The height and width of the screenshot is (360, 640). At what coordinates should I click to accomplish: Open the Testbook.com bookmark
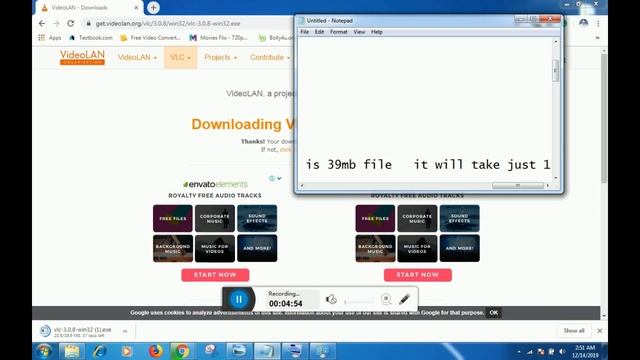(x=91, y=38)
